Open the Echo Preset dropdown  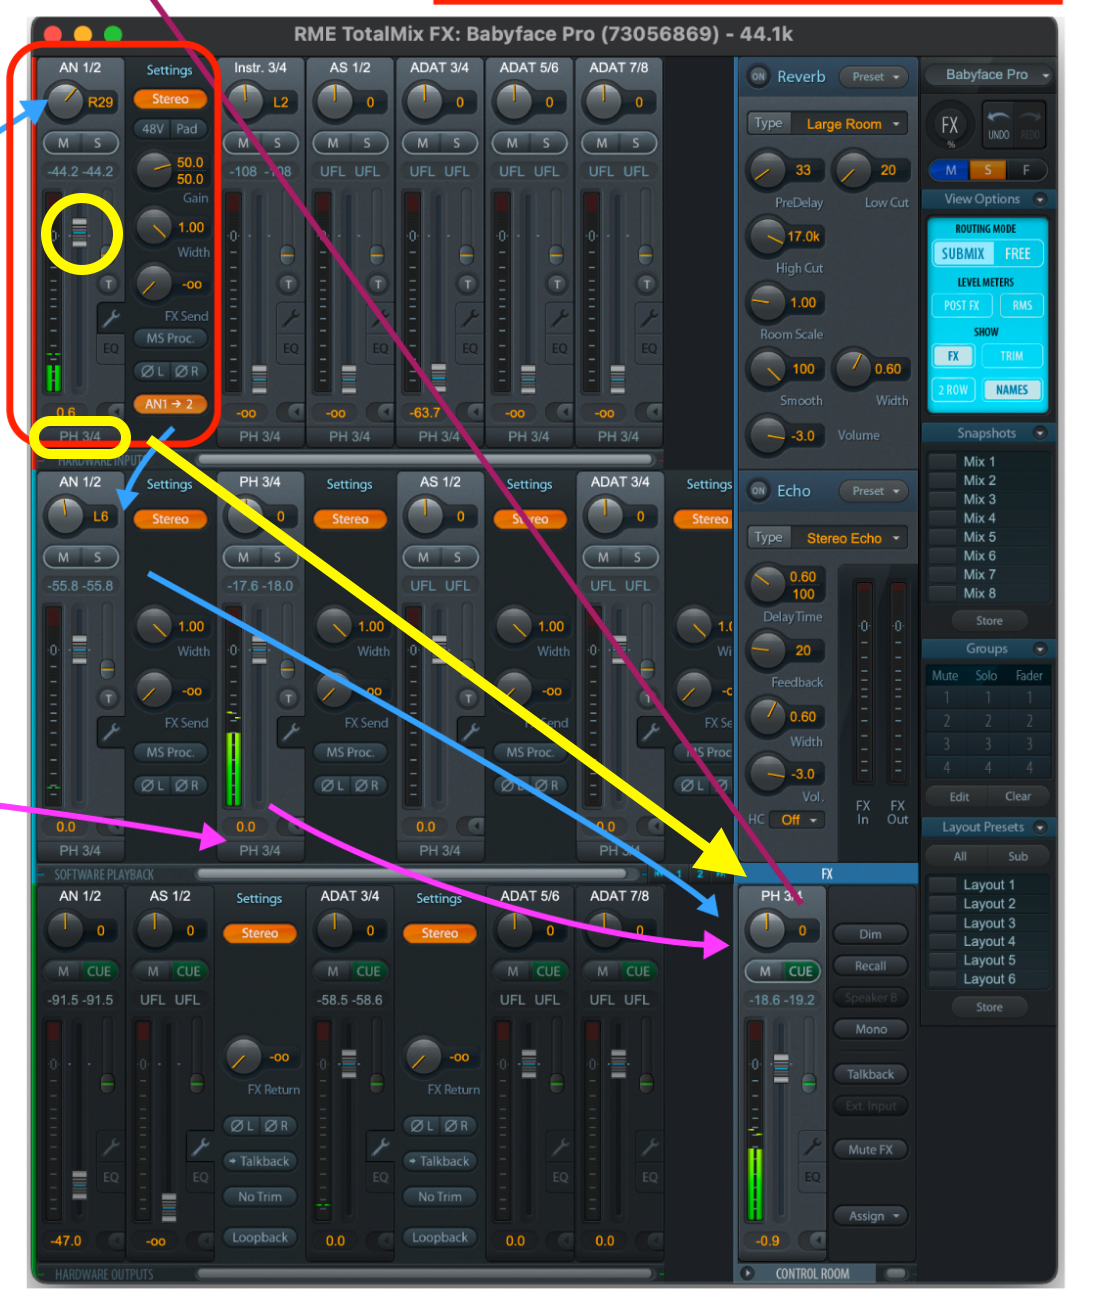(x=875, y=491)
